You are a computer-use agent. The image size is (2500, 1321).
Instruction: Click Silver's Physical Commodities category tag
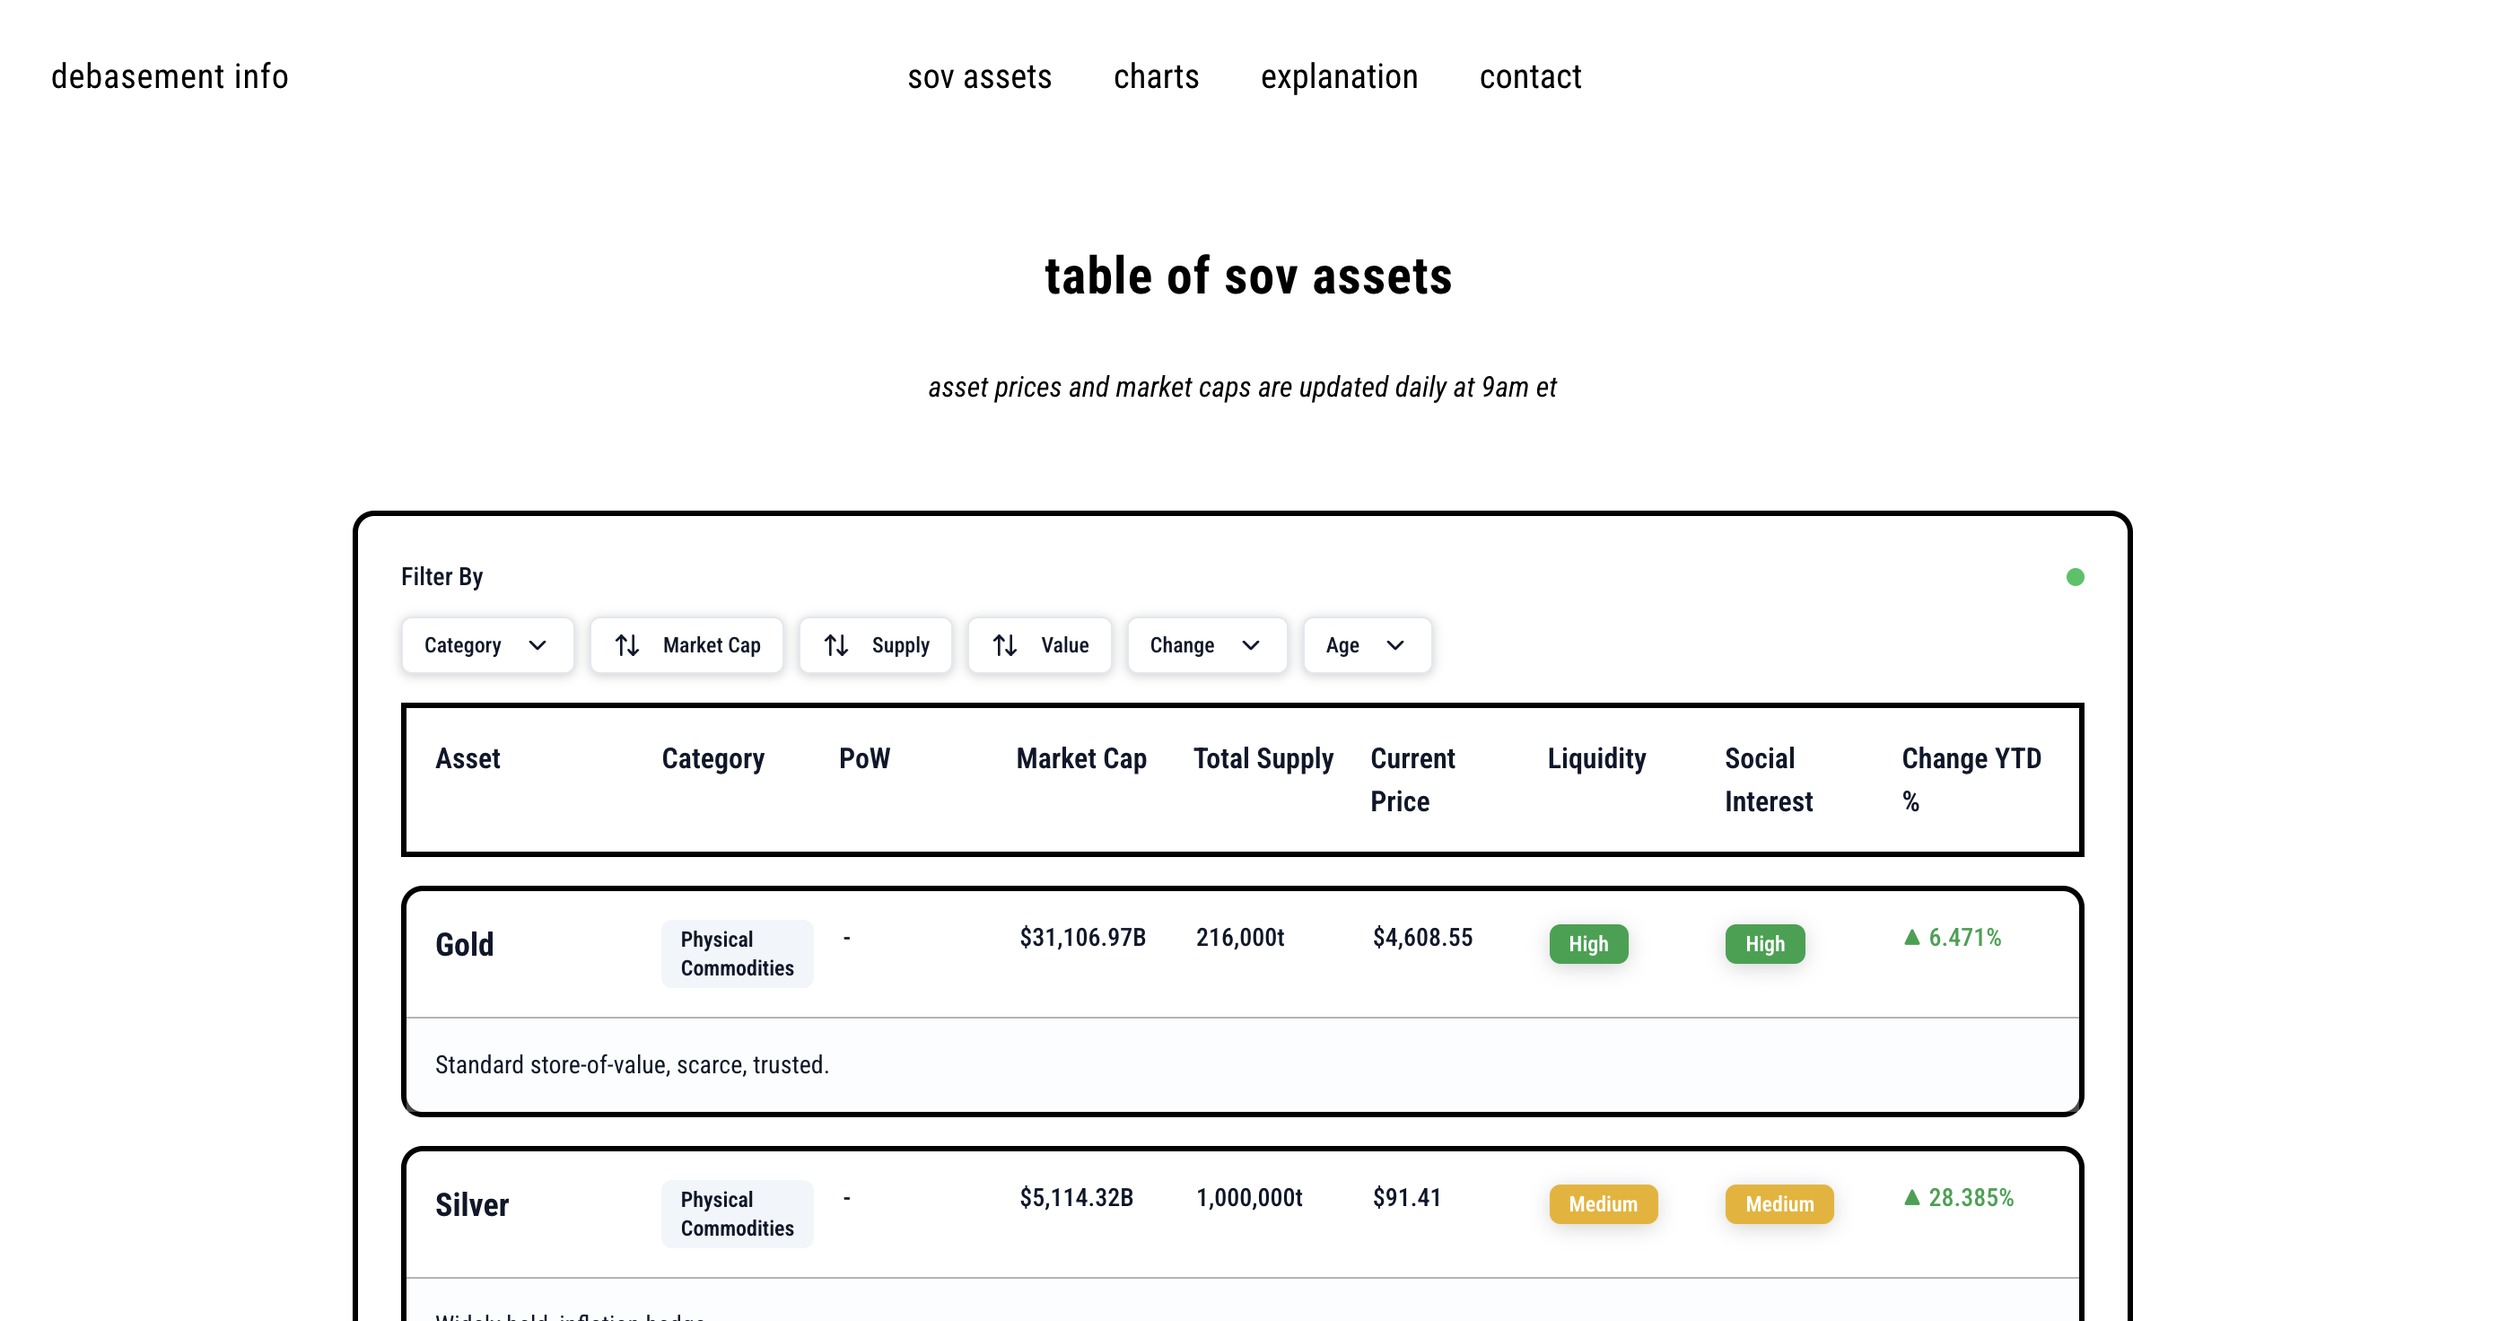point(737,1214)
